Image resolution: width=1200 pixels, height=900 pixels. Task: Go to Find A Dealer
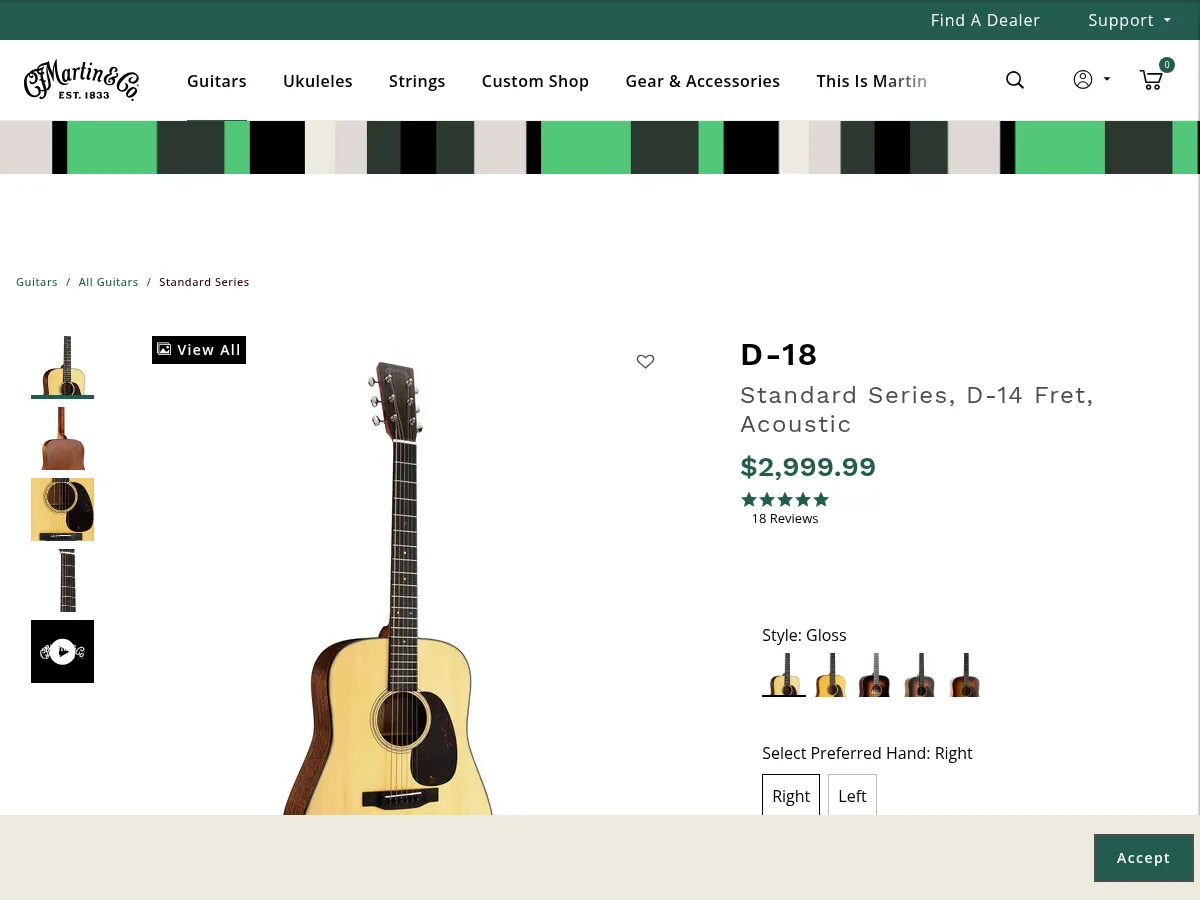click(985, 20)
